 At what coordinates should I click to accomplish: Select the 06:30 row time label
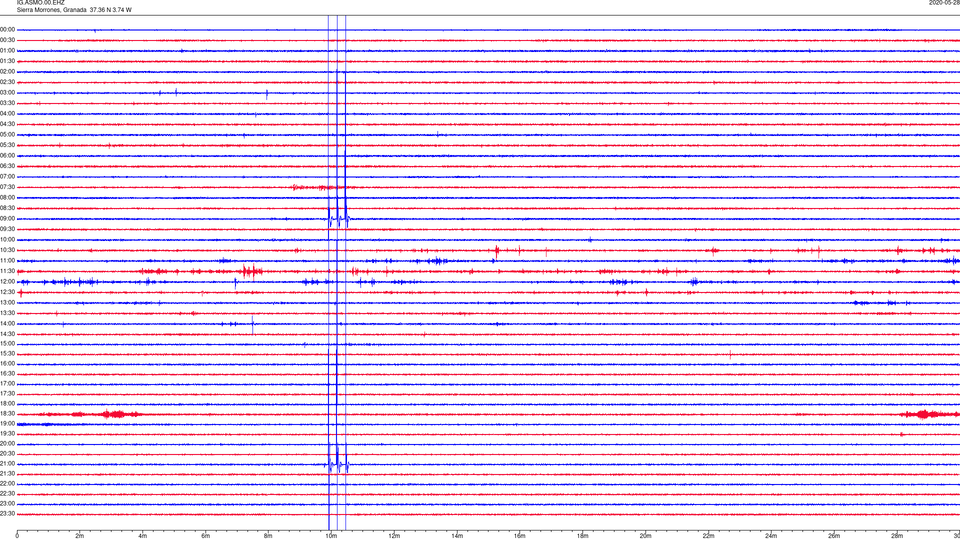(x=7, y=167)
